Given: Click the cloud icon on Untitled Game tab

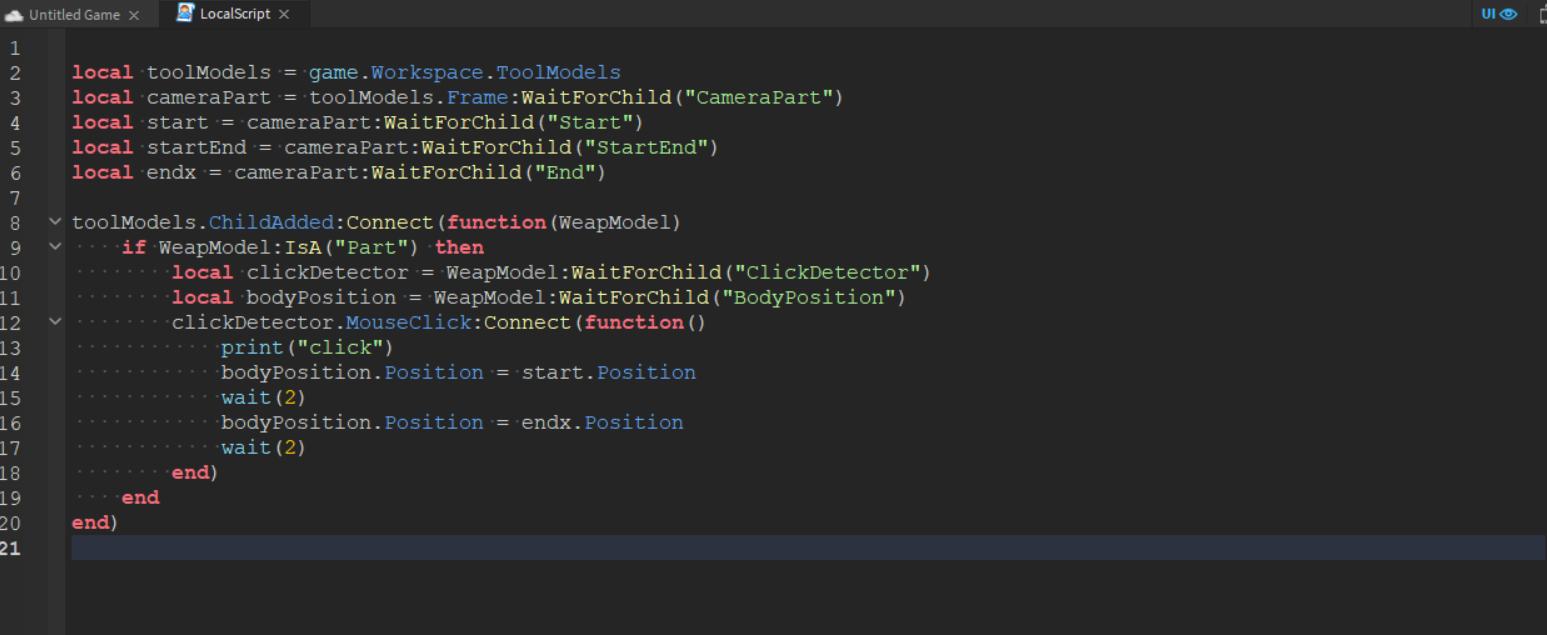Looking at the screenshot, I should [14, 15].
